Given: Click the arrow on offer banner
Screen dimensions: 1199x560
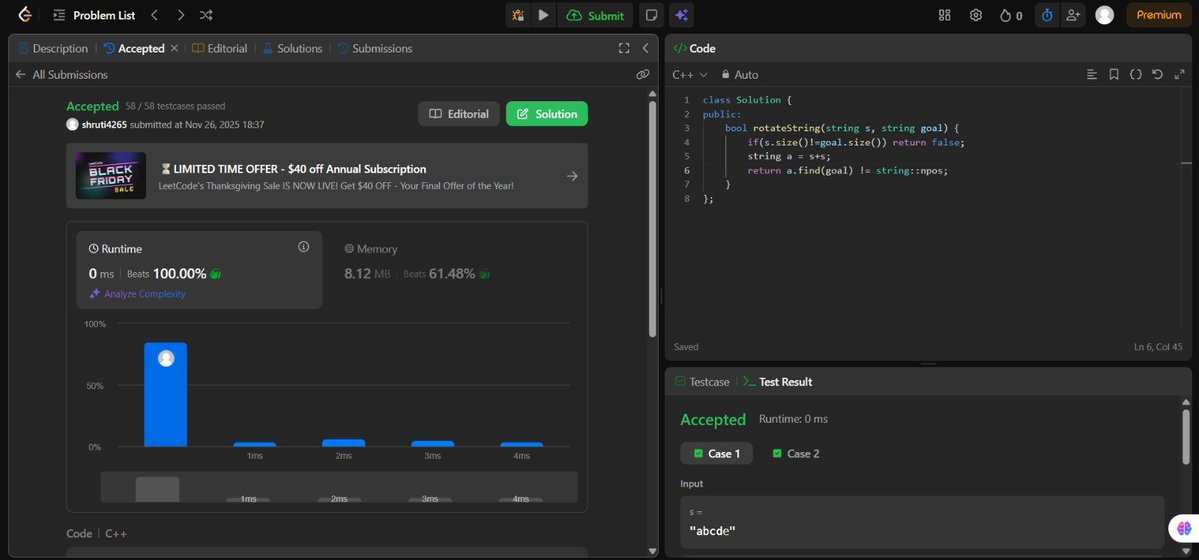Looking at the screenshot, I should 572,176.
